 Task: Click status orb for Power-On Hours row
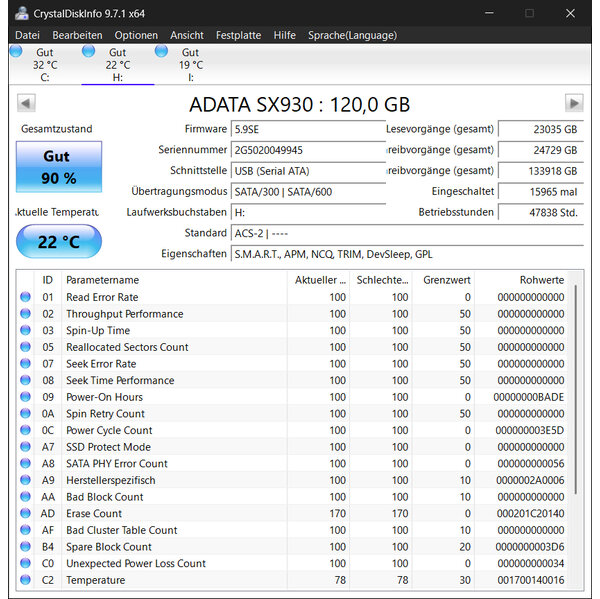(26, 397)
